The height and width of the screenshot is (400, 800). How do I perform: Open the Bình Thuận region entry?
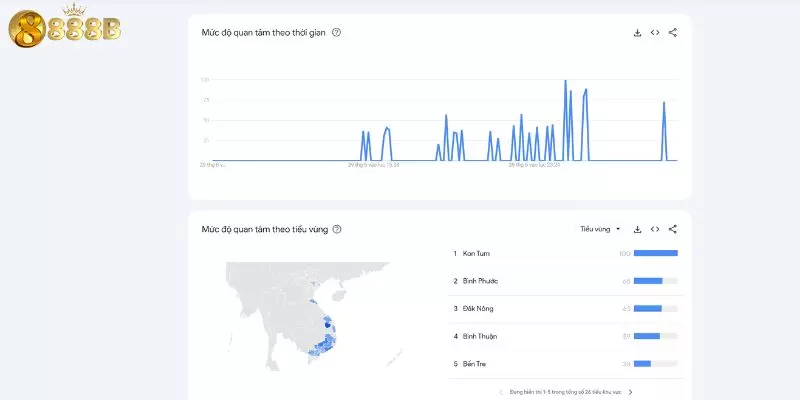point(480,336)
